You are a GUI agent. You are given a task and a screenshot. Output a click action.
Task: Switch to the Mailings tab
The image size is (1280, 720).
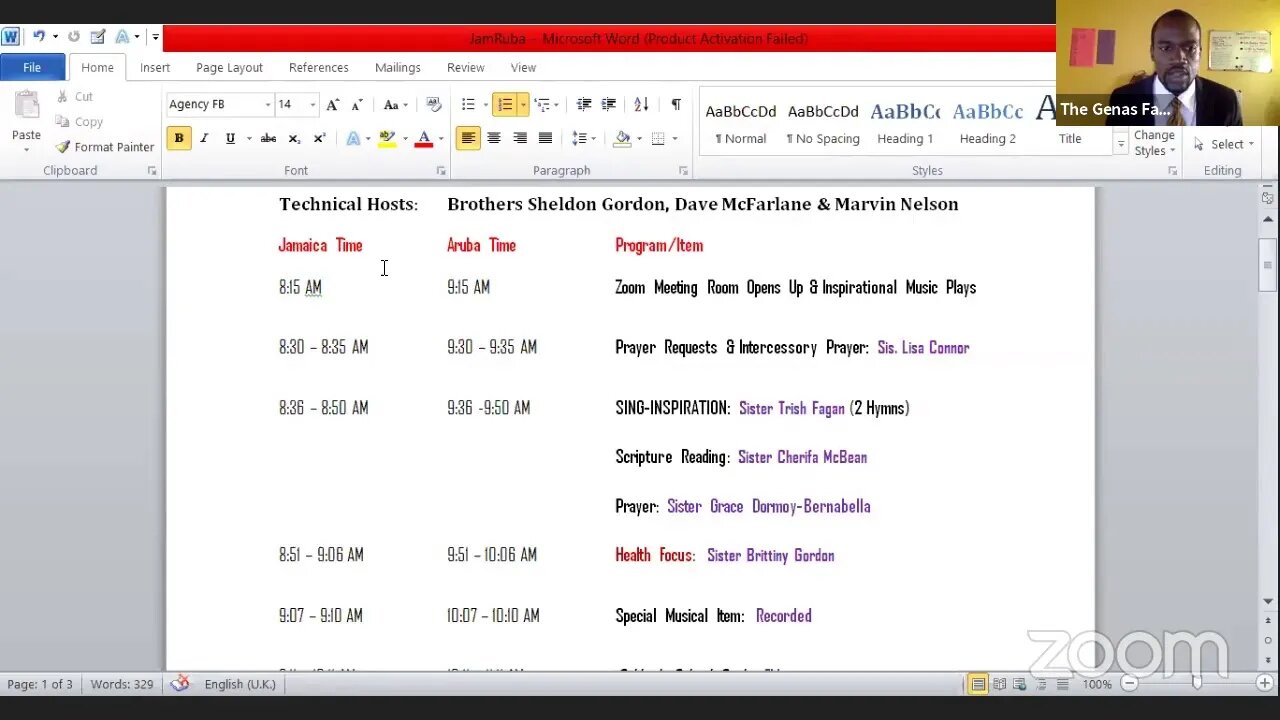coord(398,67)
